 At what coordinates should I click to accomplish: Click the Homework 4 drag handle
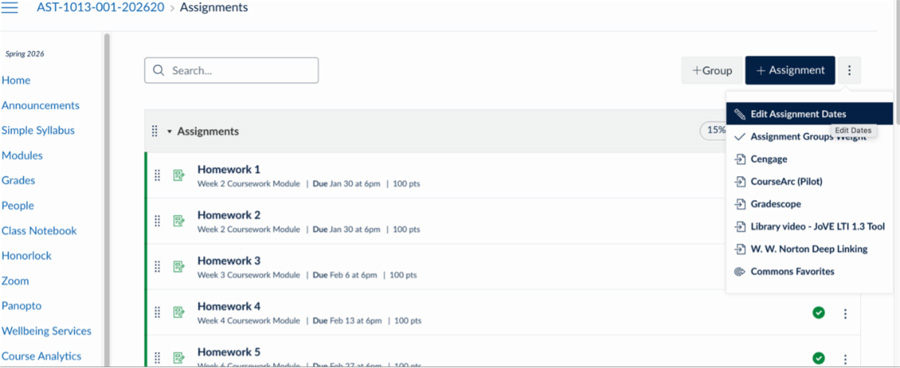pyautogui.click(x=157, y=312)
